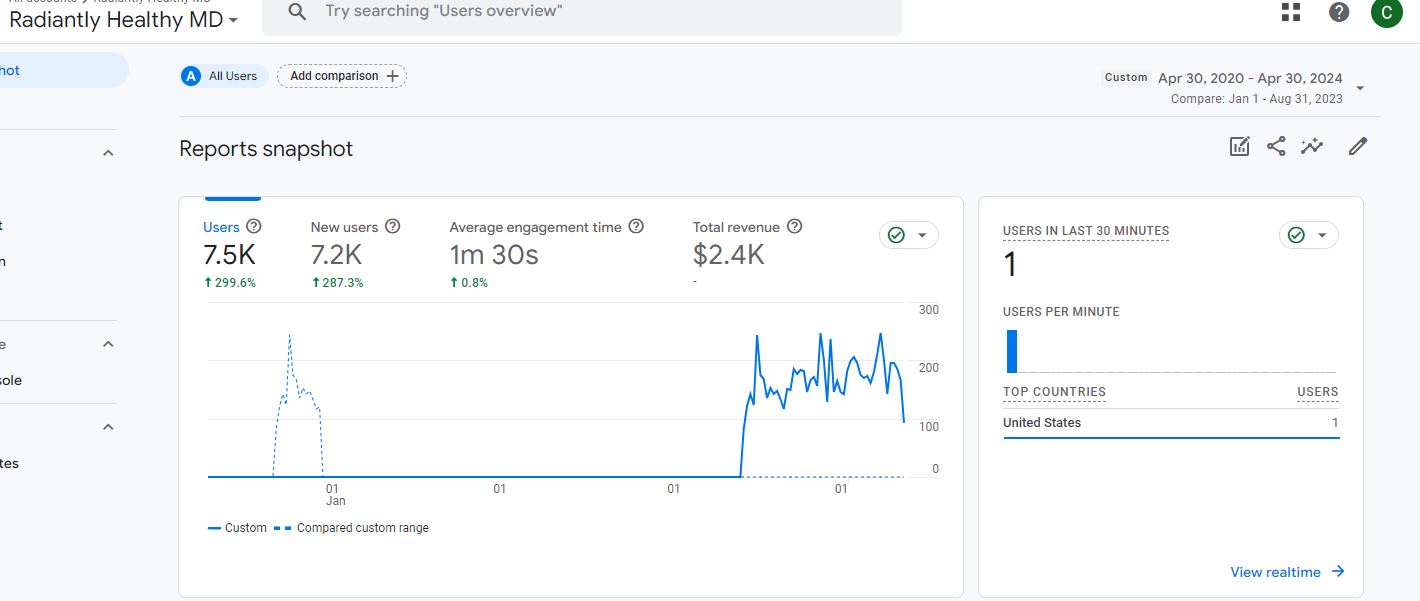The image size is (1420, 601).
Task: Open the Insights sparkline icon
Action: point(1312,147)
